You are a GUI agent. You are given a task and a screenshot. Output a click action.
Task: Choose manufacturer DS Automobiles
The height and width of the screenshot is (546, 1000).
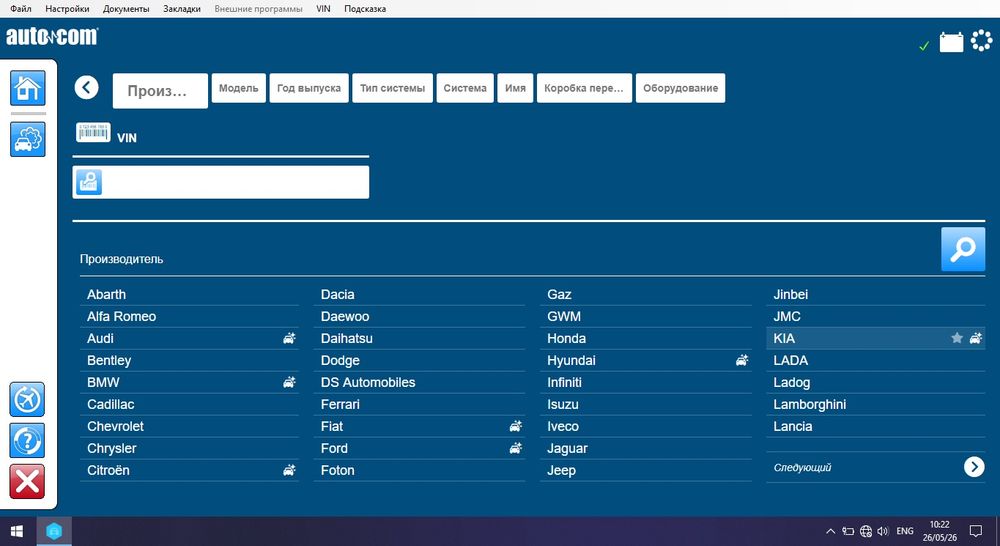(x=419, y=383)
